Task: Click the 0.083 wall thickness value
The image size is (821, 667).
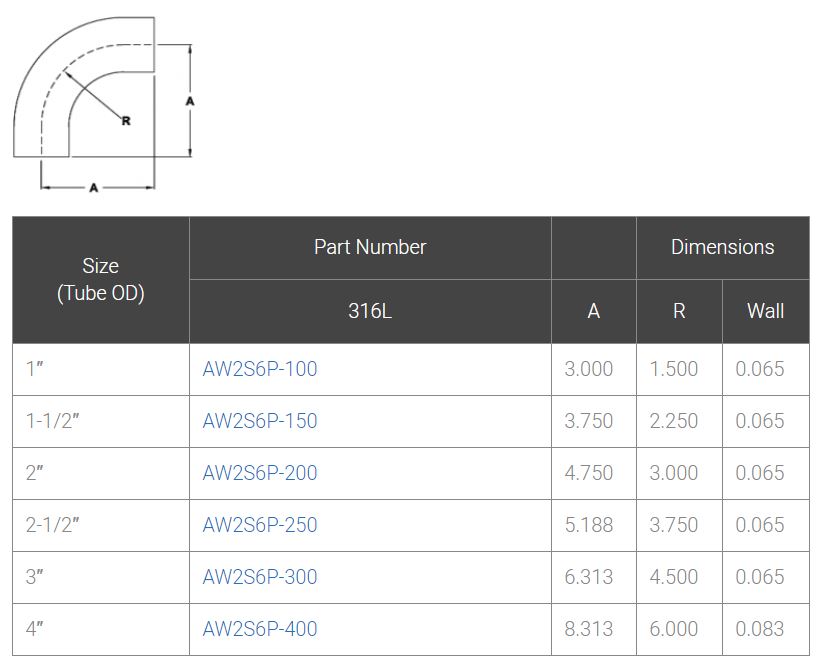Action: tap(760, 629)
